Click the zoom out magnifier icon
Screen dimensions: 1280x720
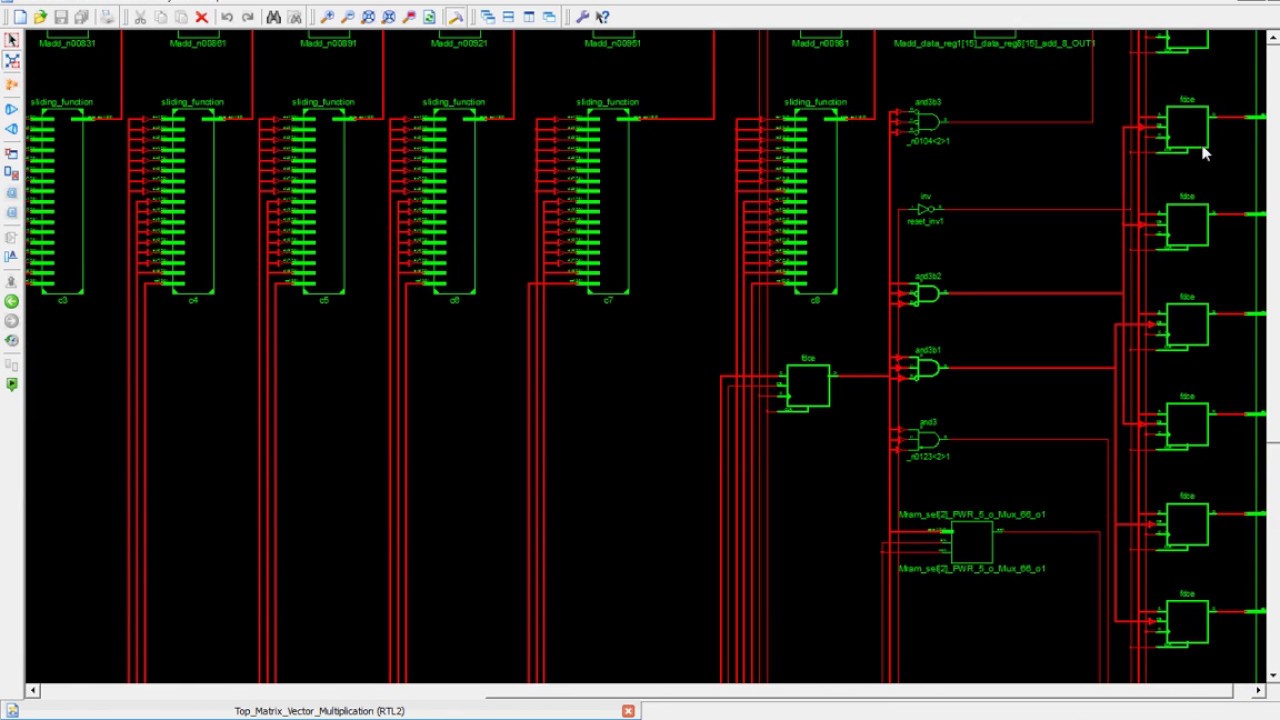pyautogui.click(x=347, y=17)
